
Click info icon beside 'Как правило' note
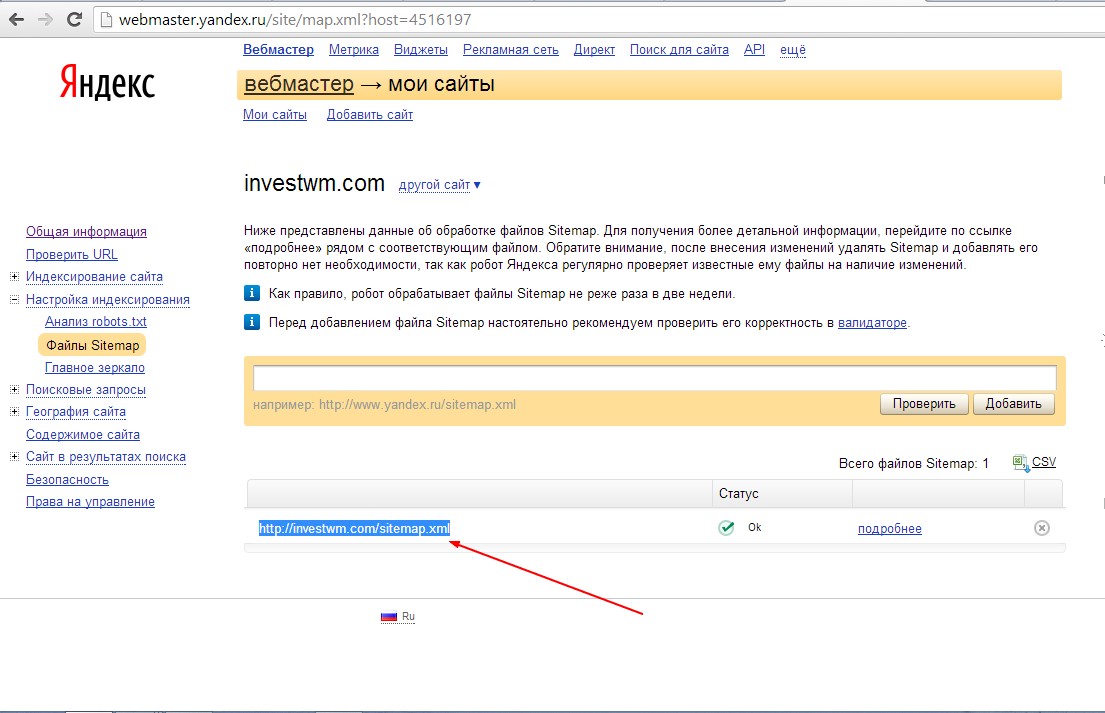252,293
